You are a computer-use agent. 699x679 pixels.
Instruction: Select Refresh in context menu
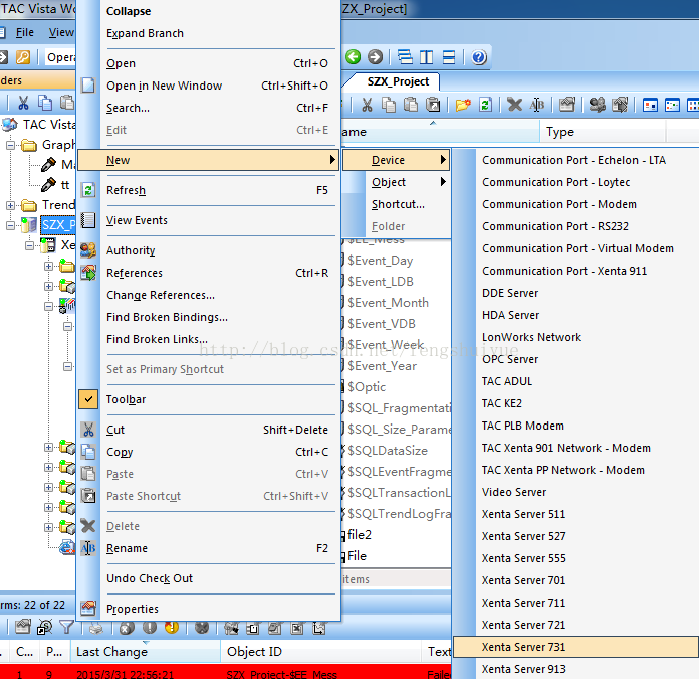[208, 190]
